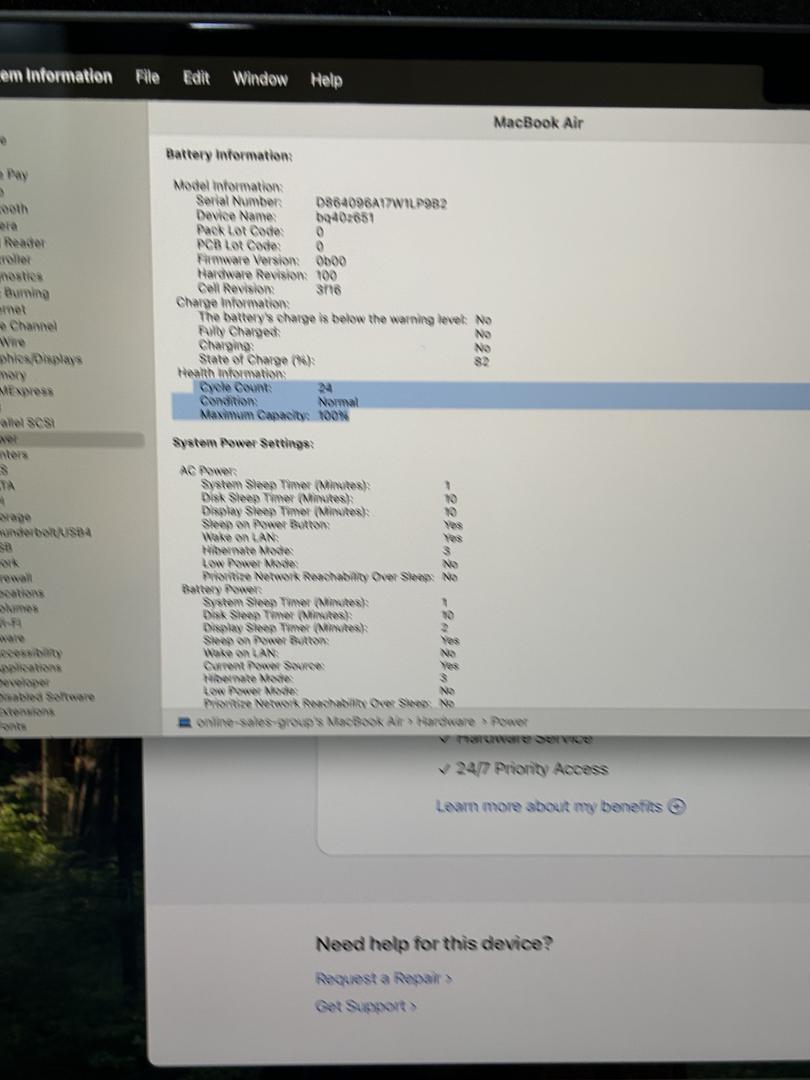This screenshot has width=810, height=1080.
Task: Click online-sales-group's MacBook Air path segment
Action: [x=299, y=722]
